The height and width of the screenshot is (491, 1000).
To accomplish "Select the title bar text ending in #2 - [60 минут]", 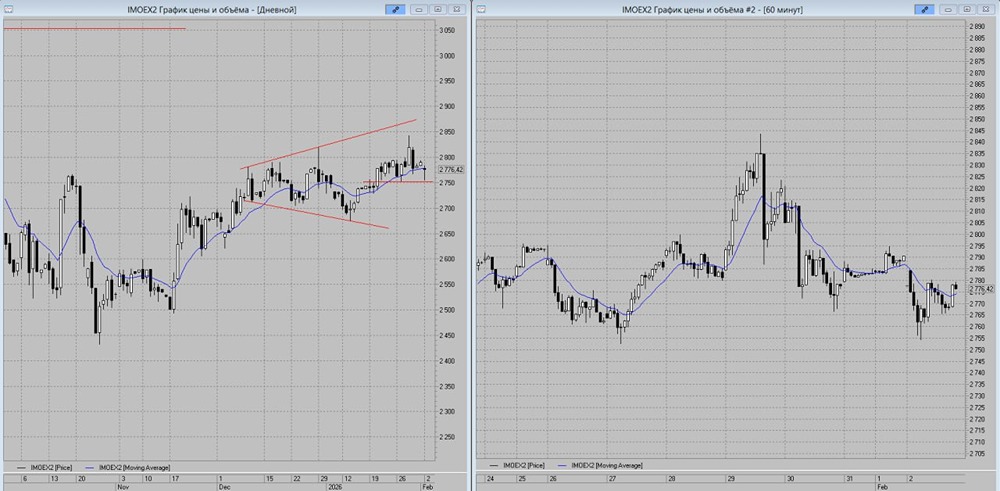I will click(x=712, y=10).
